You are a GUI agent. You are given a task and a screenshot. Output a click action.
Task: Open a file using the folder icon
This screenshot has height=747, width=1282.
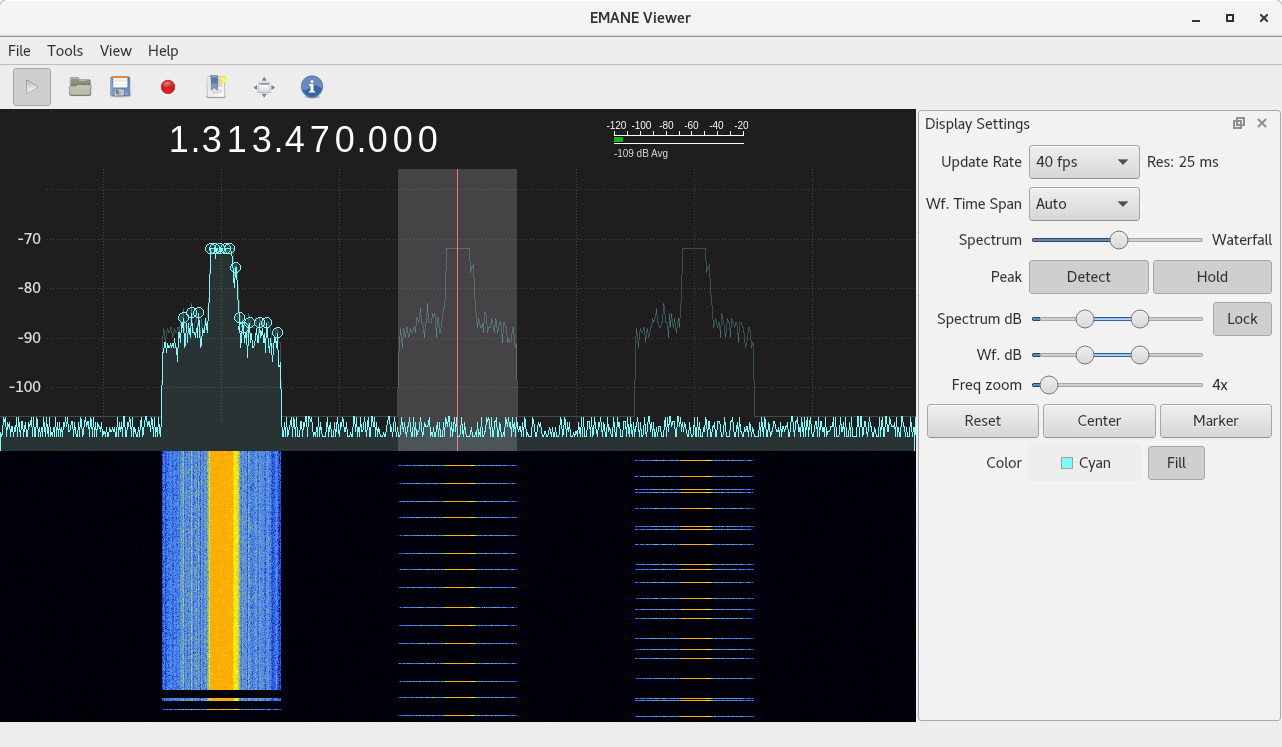[x=80, y=87]
